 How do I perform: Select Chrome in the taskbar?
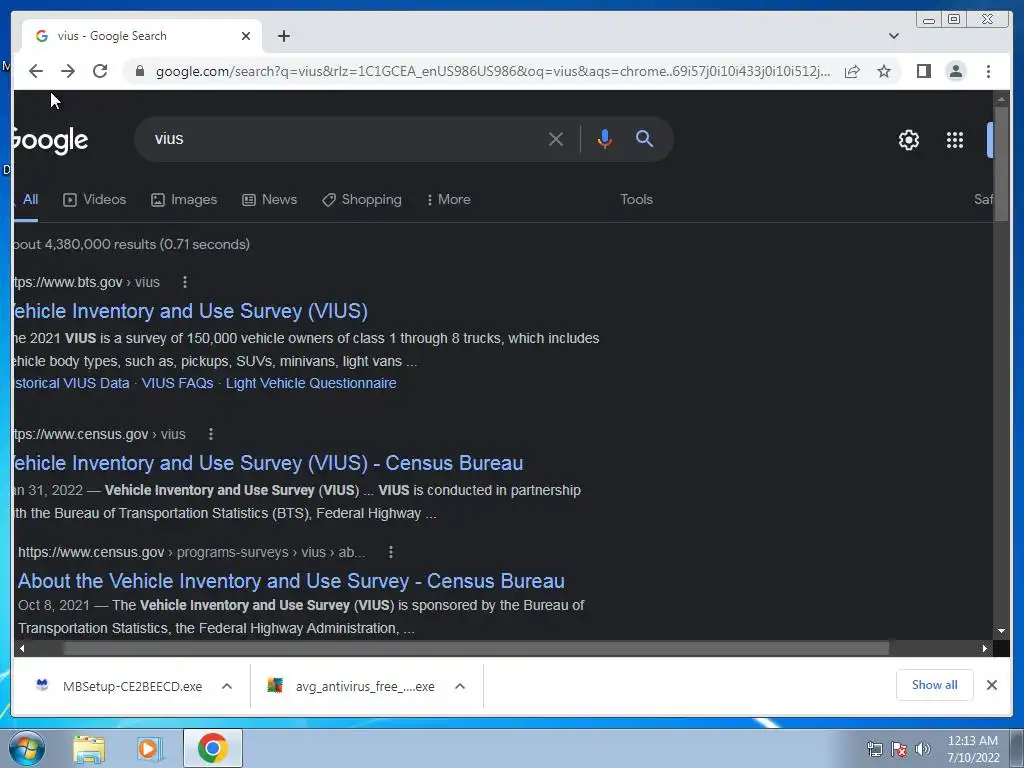[x=213, y=748]
